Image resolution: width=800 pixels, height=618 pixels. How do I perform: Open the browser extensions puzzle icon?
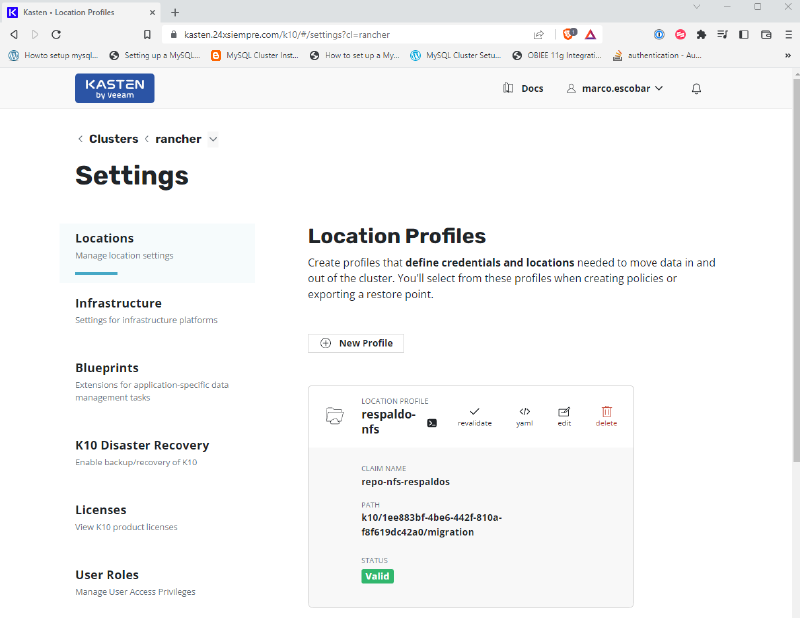tap(701, 34)
